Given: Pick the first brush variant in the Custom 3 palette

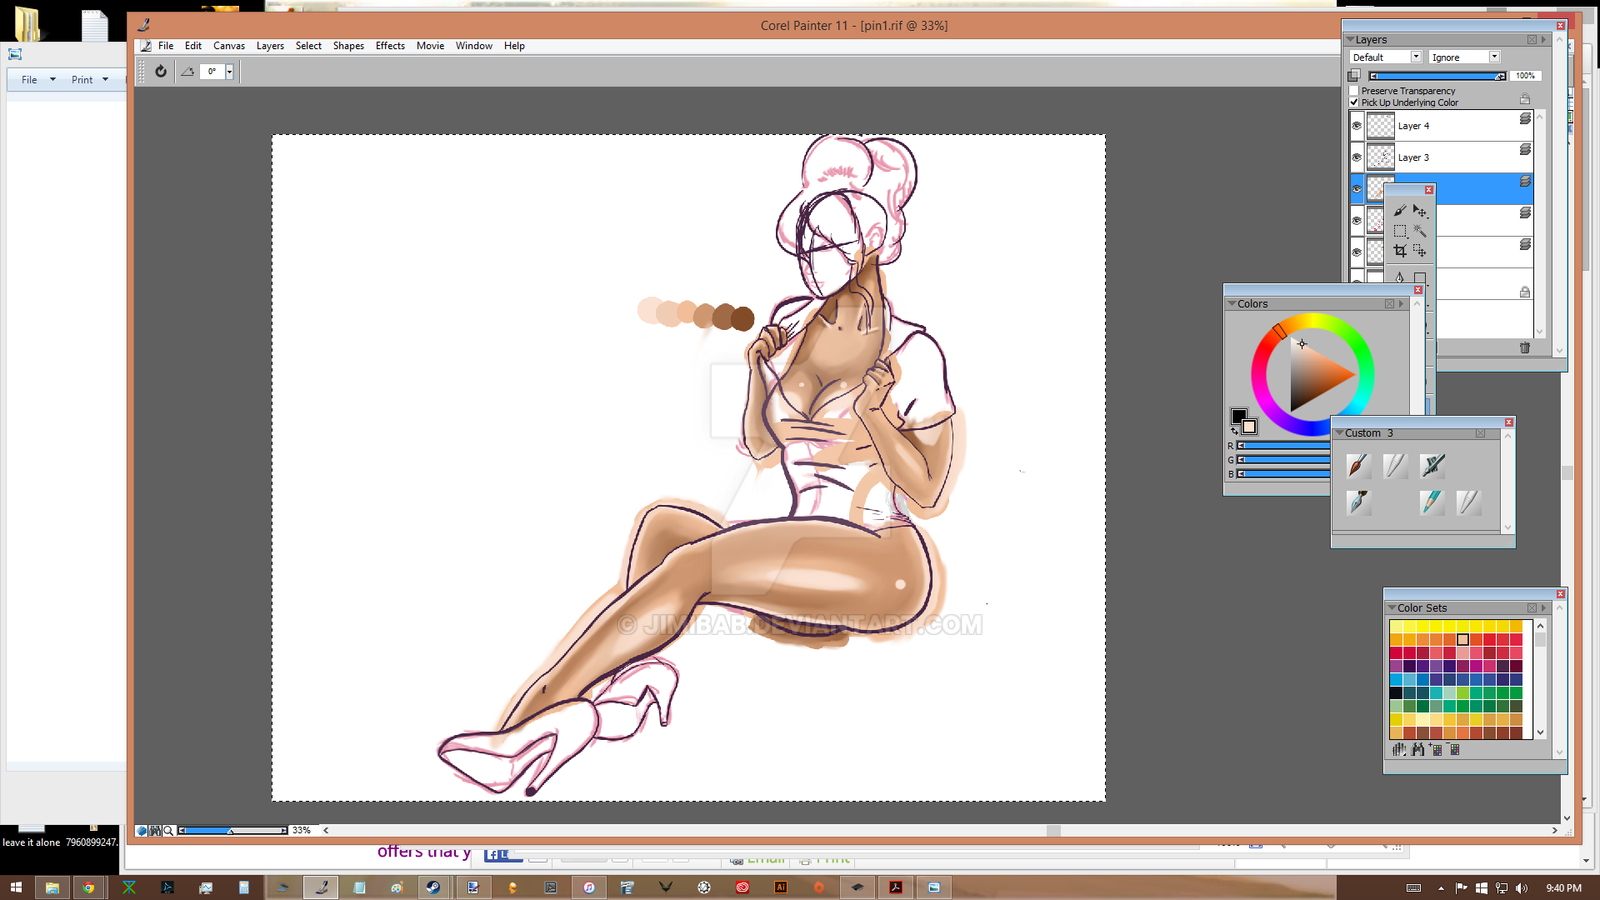Looking at the screenshot, I should click(x=1357, y=465).
